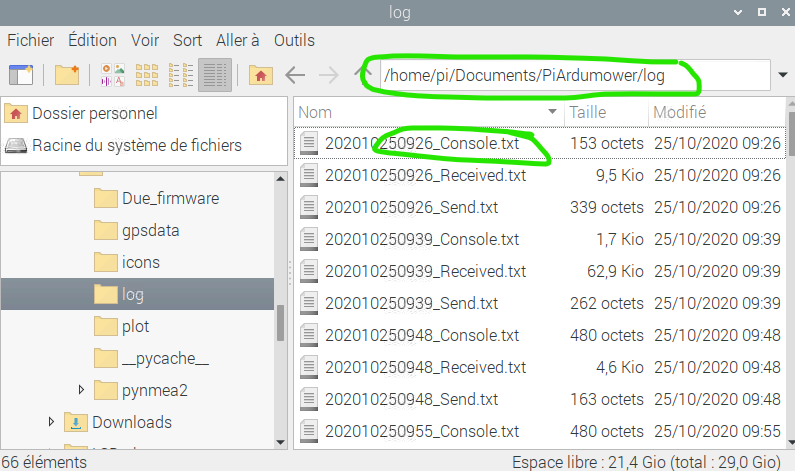Navigate forward with the right arrow
Viewport: 795px width, 471px height.
coord(329,76)
